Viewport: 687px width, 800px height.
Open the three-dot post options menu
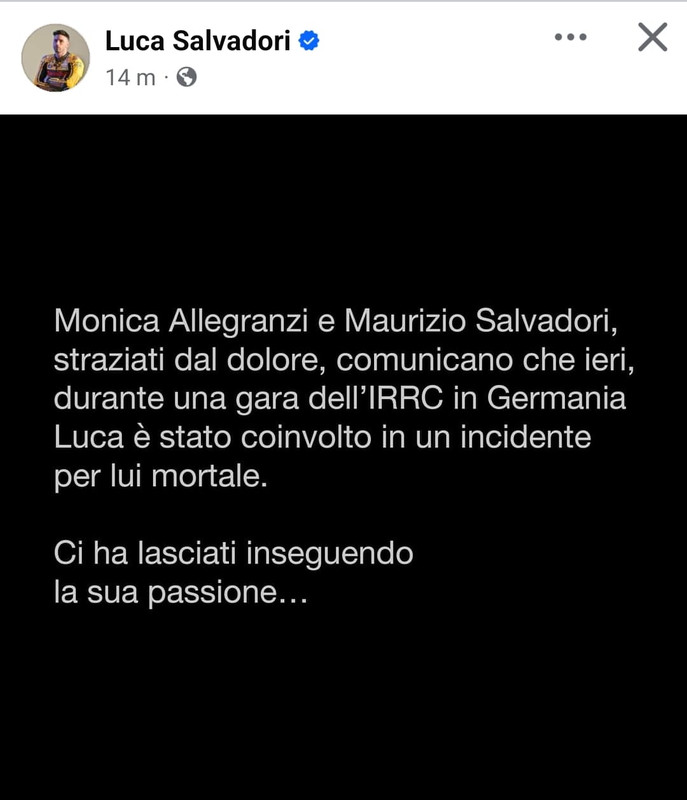coord(570,37)
